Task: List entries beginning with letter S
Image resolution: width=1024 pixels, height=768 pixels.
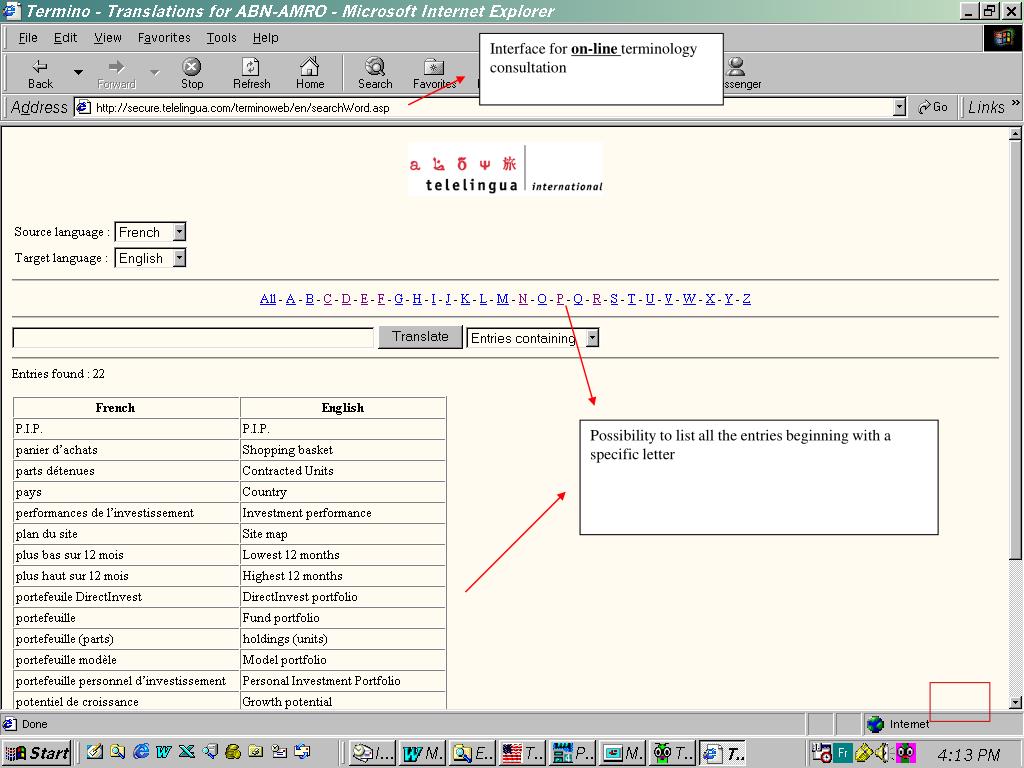Action: pyautogui.click(x=614, y=299)
